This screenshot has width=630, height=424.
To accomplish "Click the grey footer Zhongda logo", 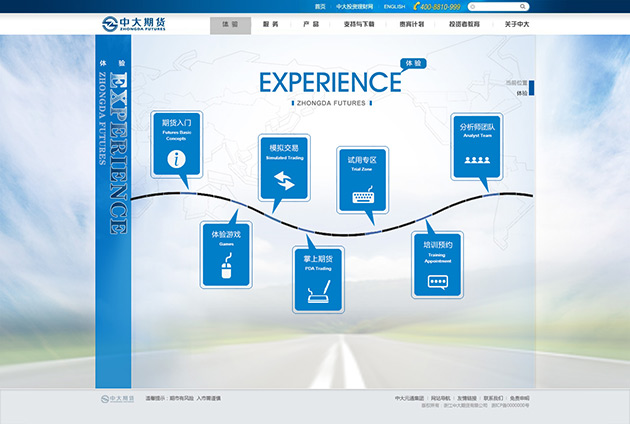I will (x=117, y=399).
